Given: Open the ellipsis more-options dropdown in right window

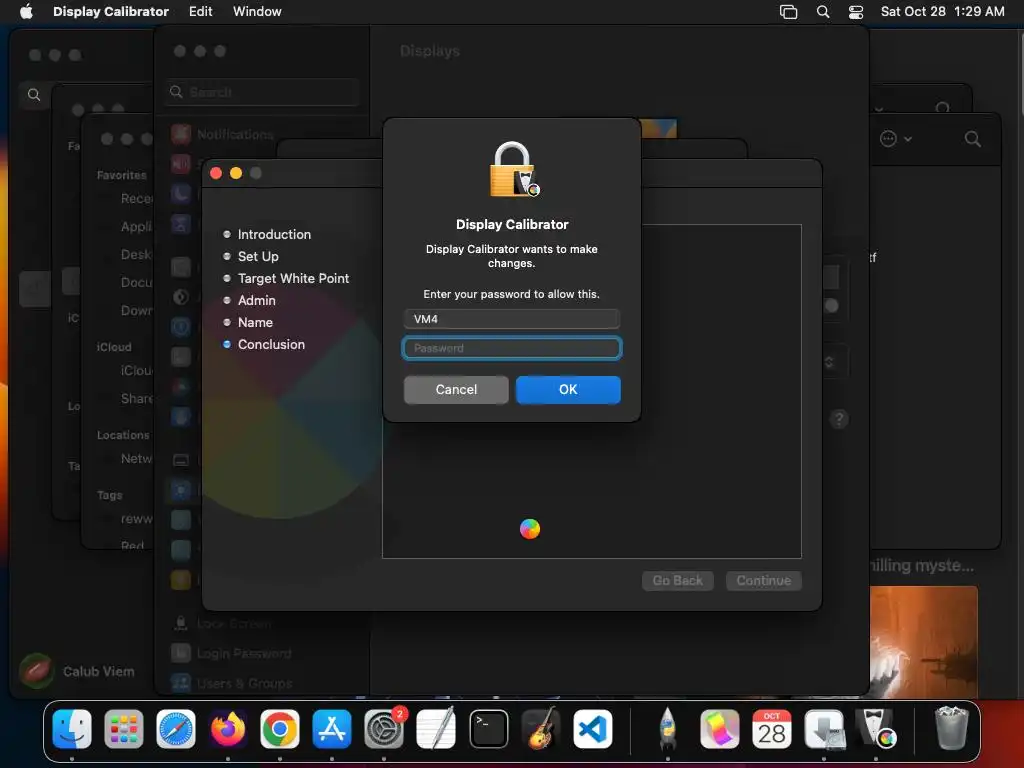Looking at the screenshot, I should click(895, 138).
